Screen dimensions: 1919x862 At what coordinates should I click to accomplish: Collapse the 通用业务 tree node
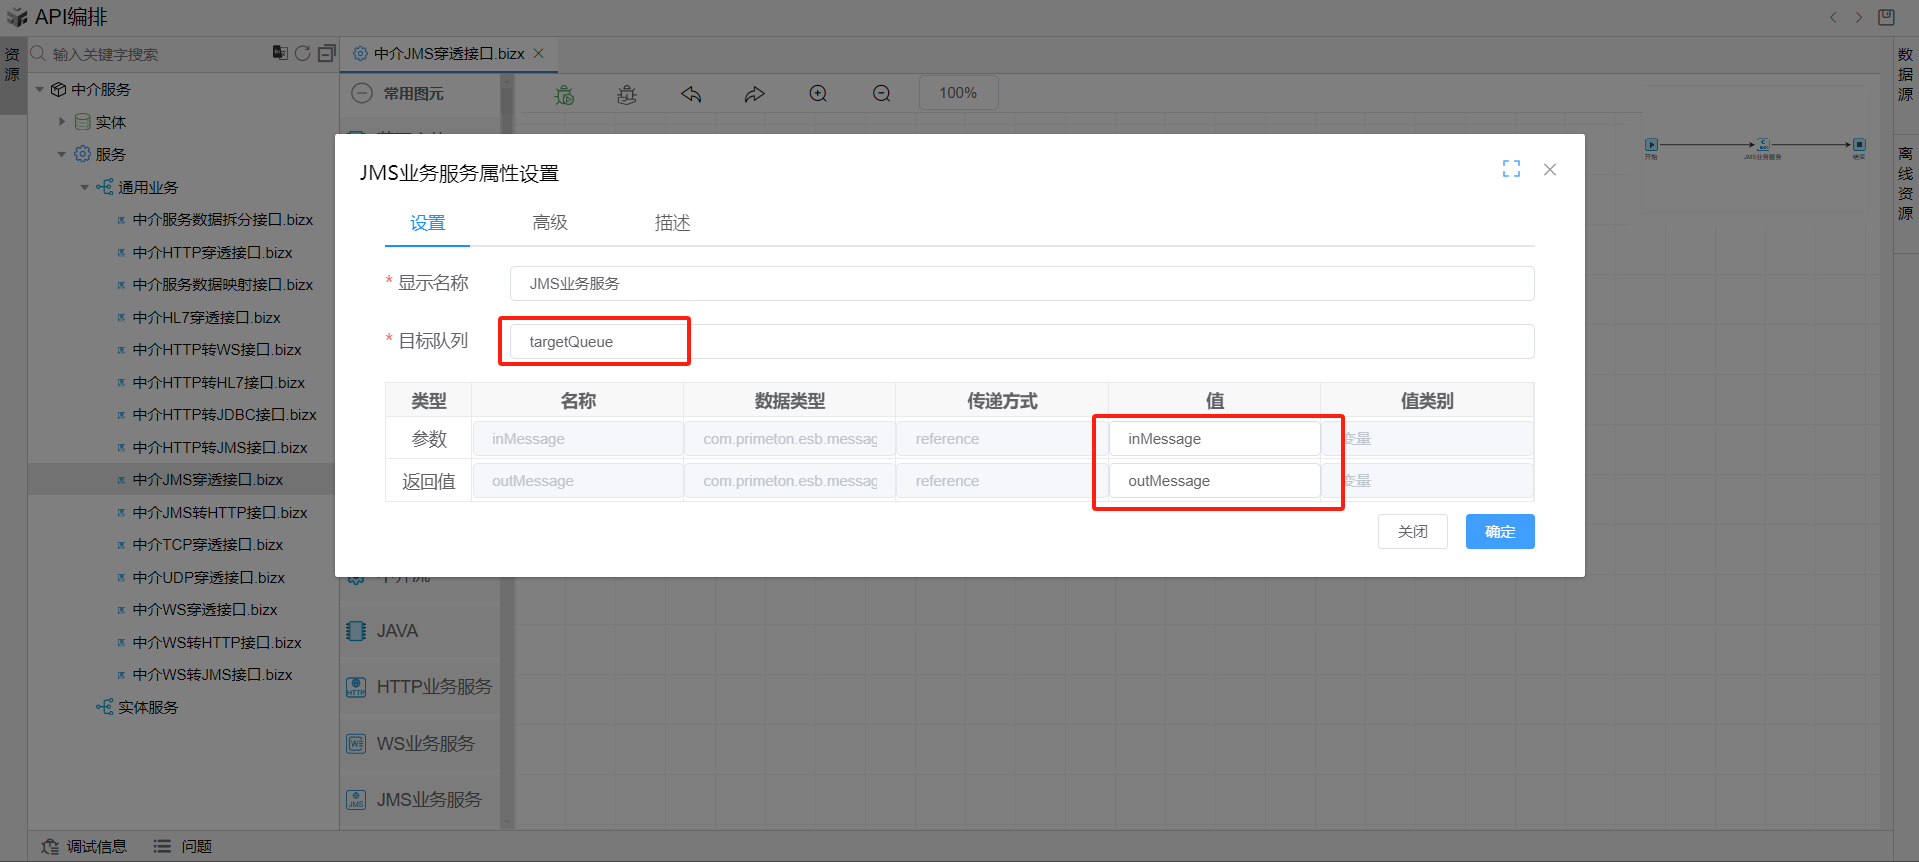[85, 187]
